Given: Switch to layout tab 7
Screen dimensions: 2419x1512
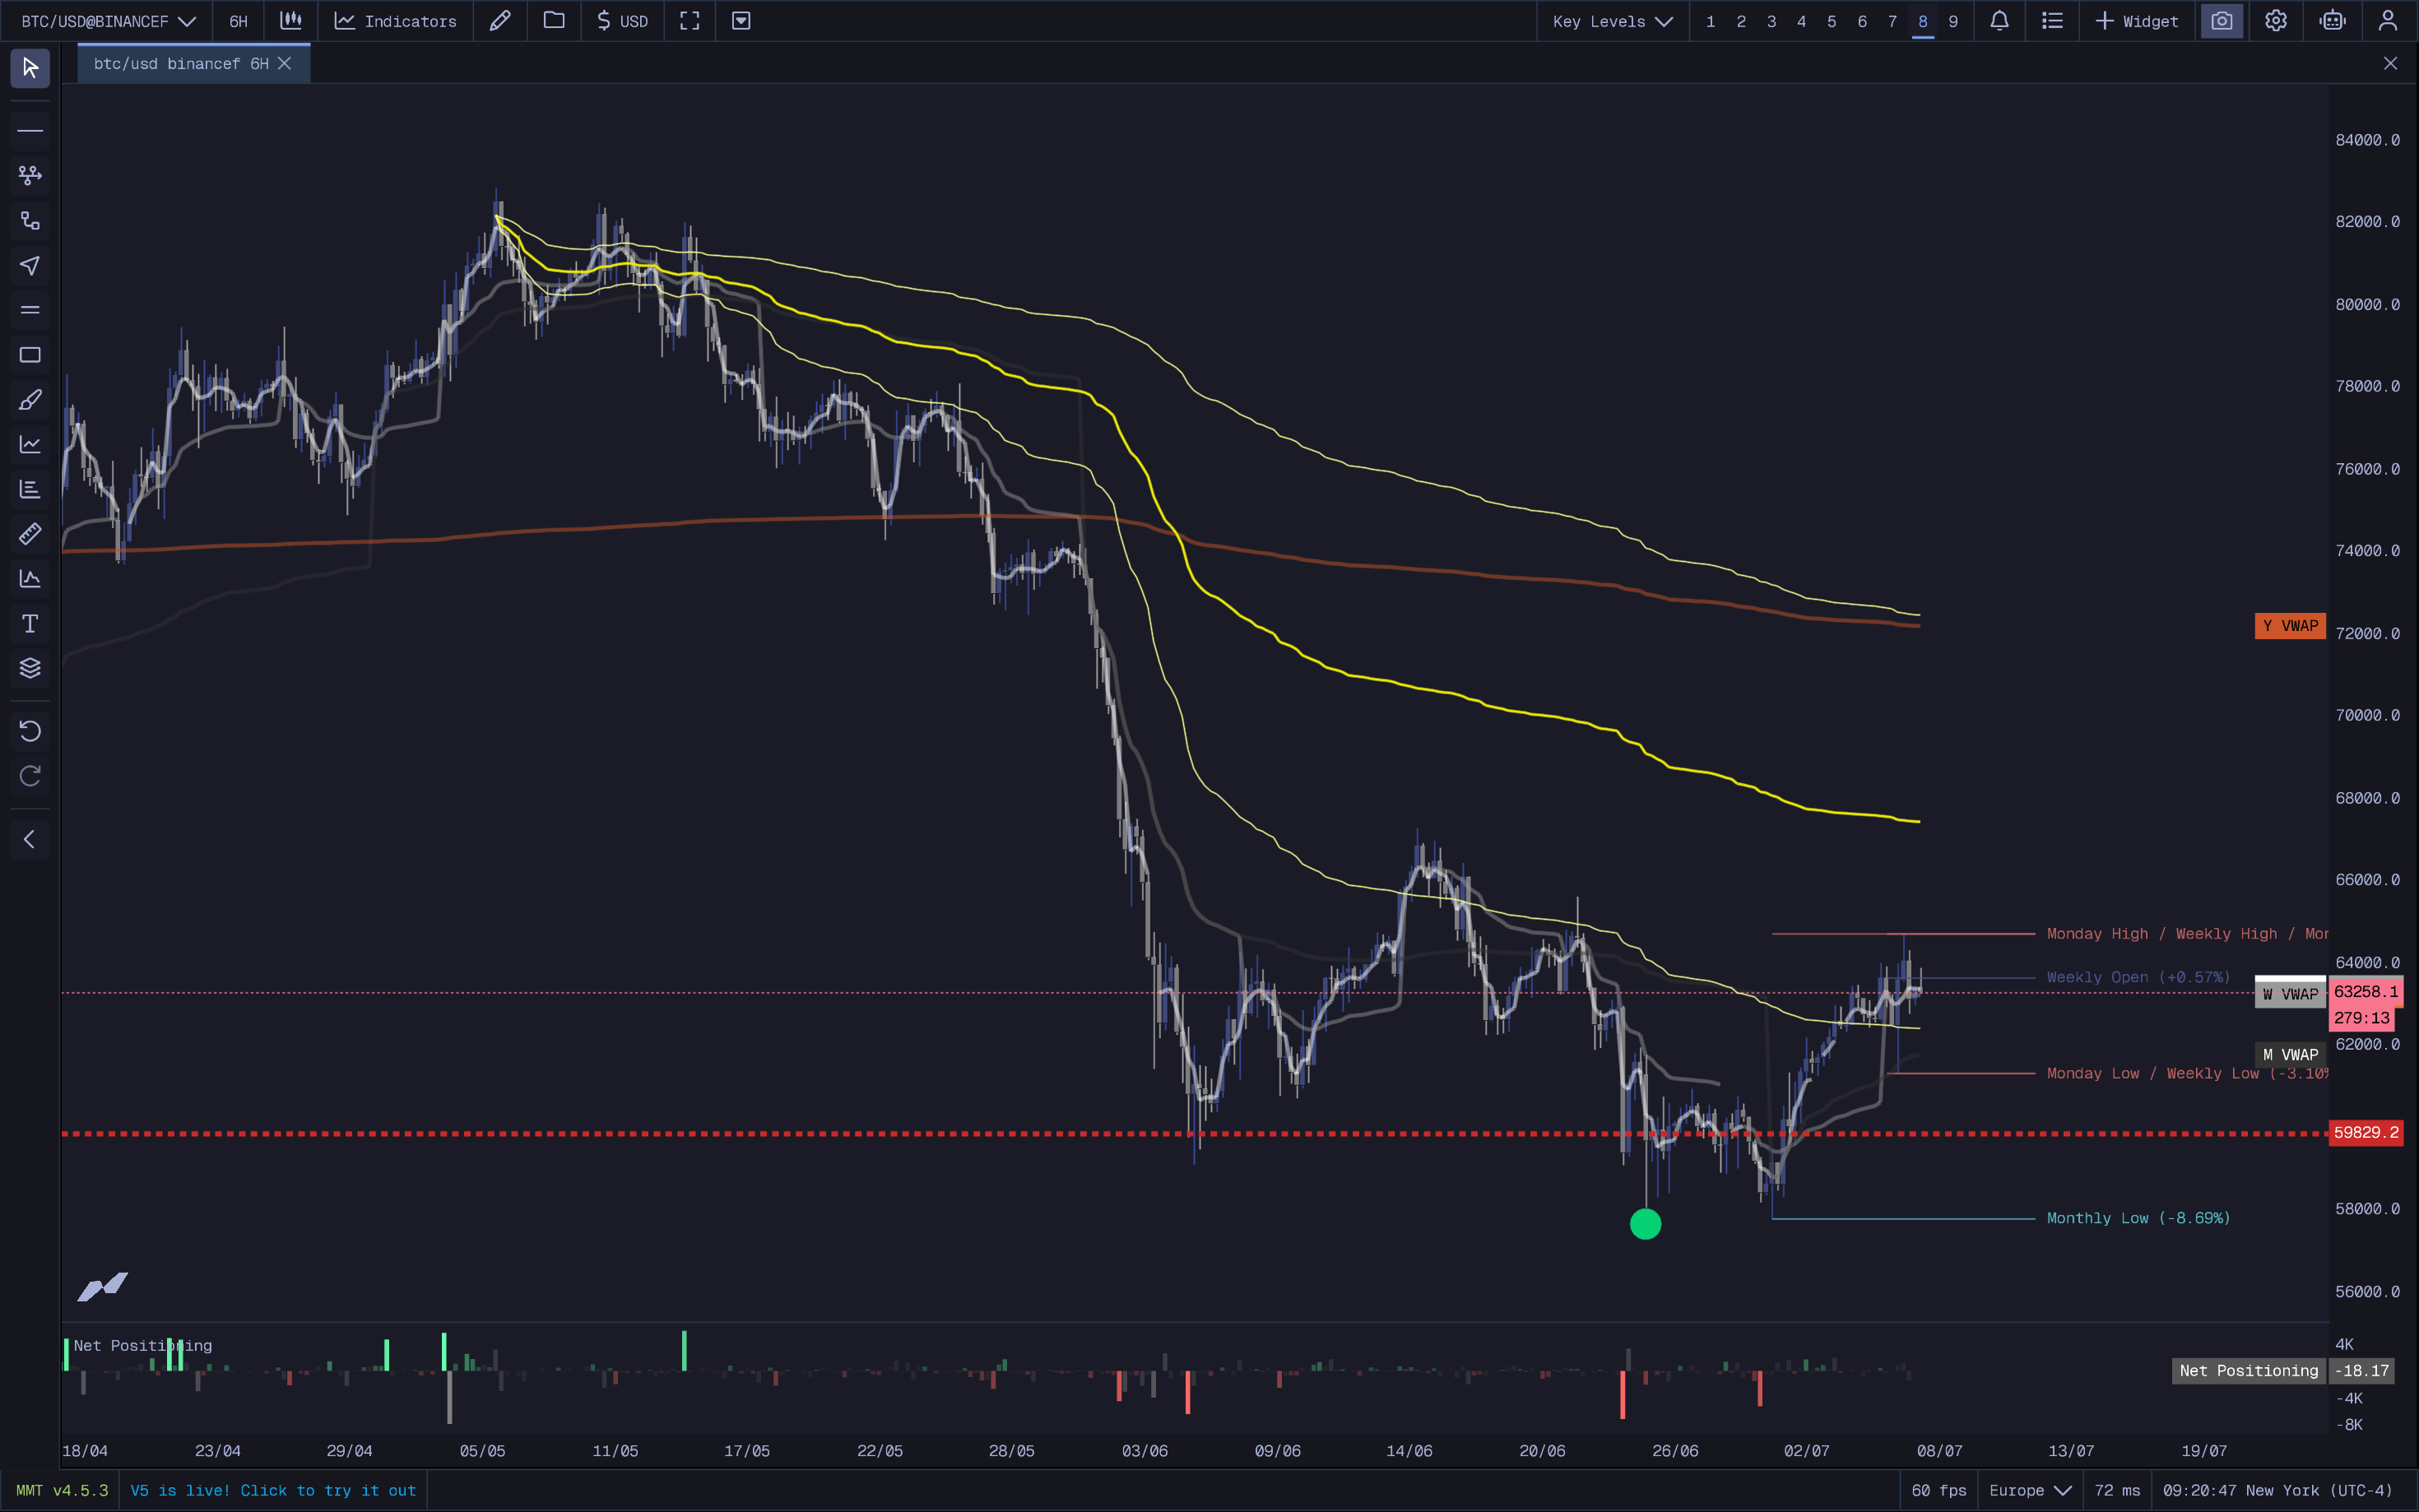Looking at the screenshot, I should 1892,21.
